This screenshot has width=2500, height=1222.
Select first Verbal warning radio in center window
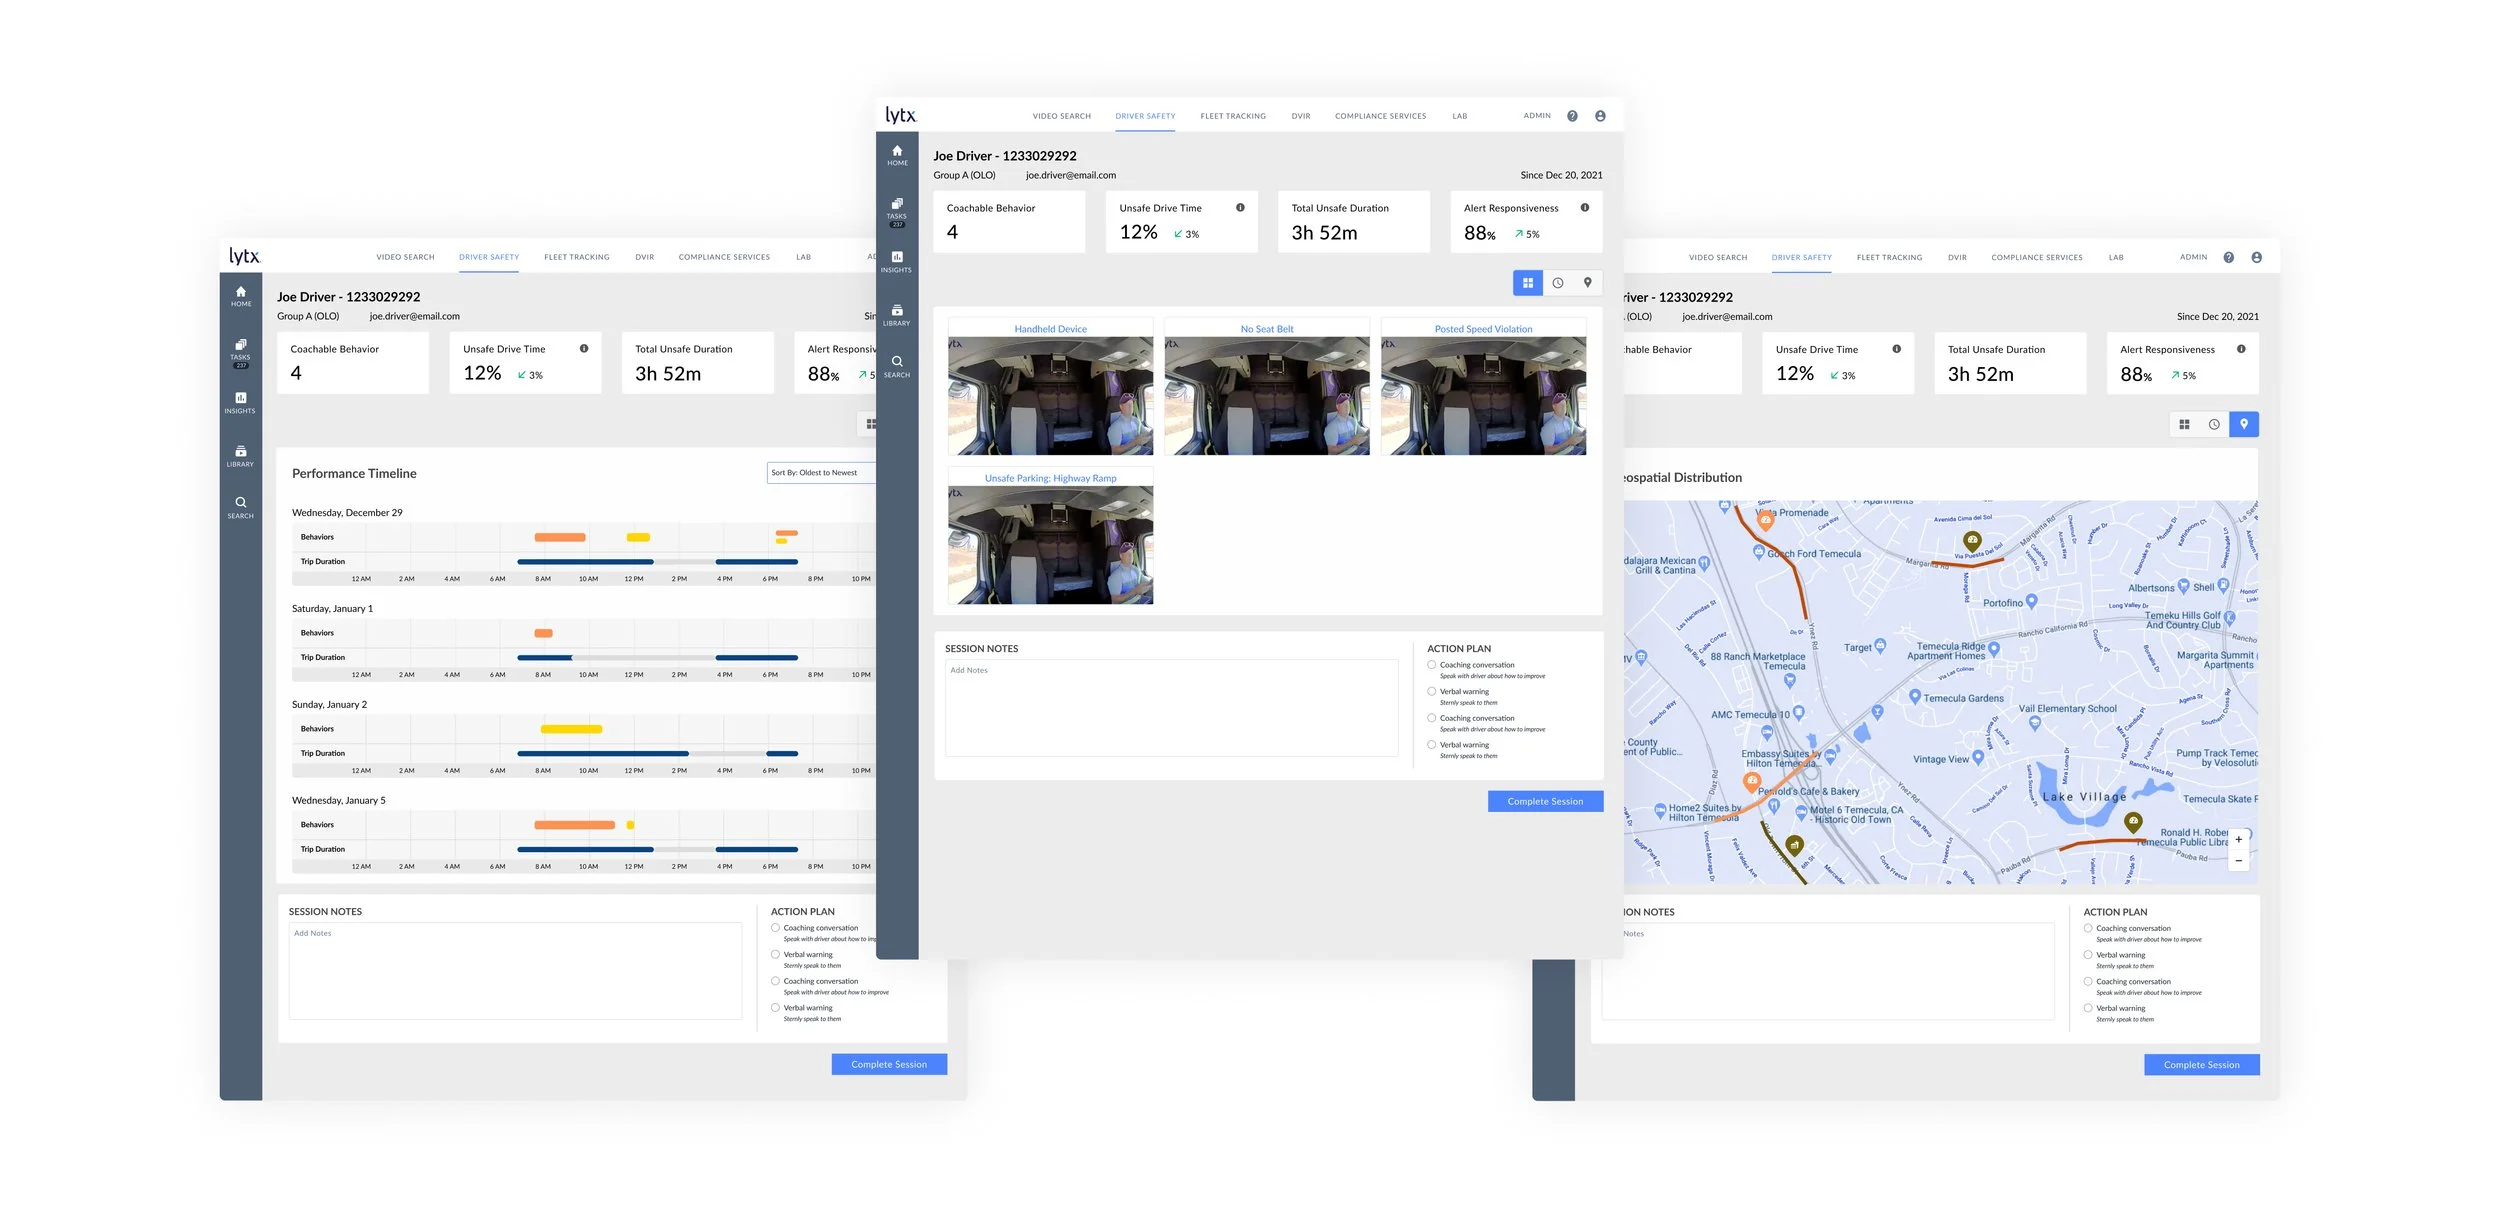click(1431, 691)
